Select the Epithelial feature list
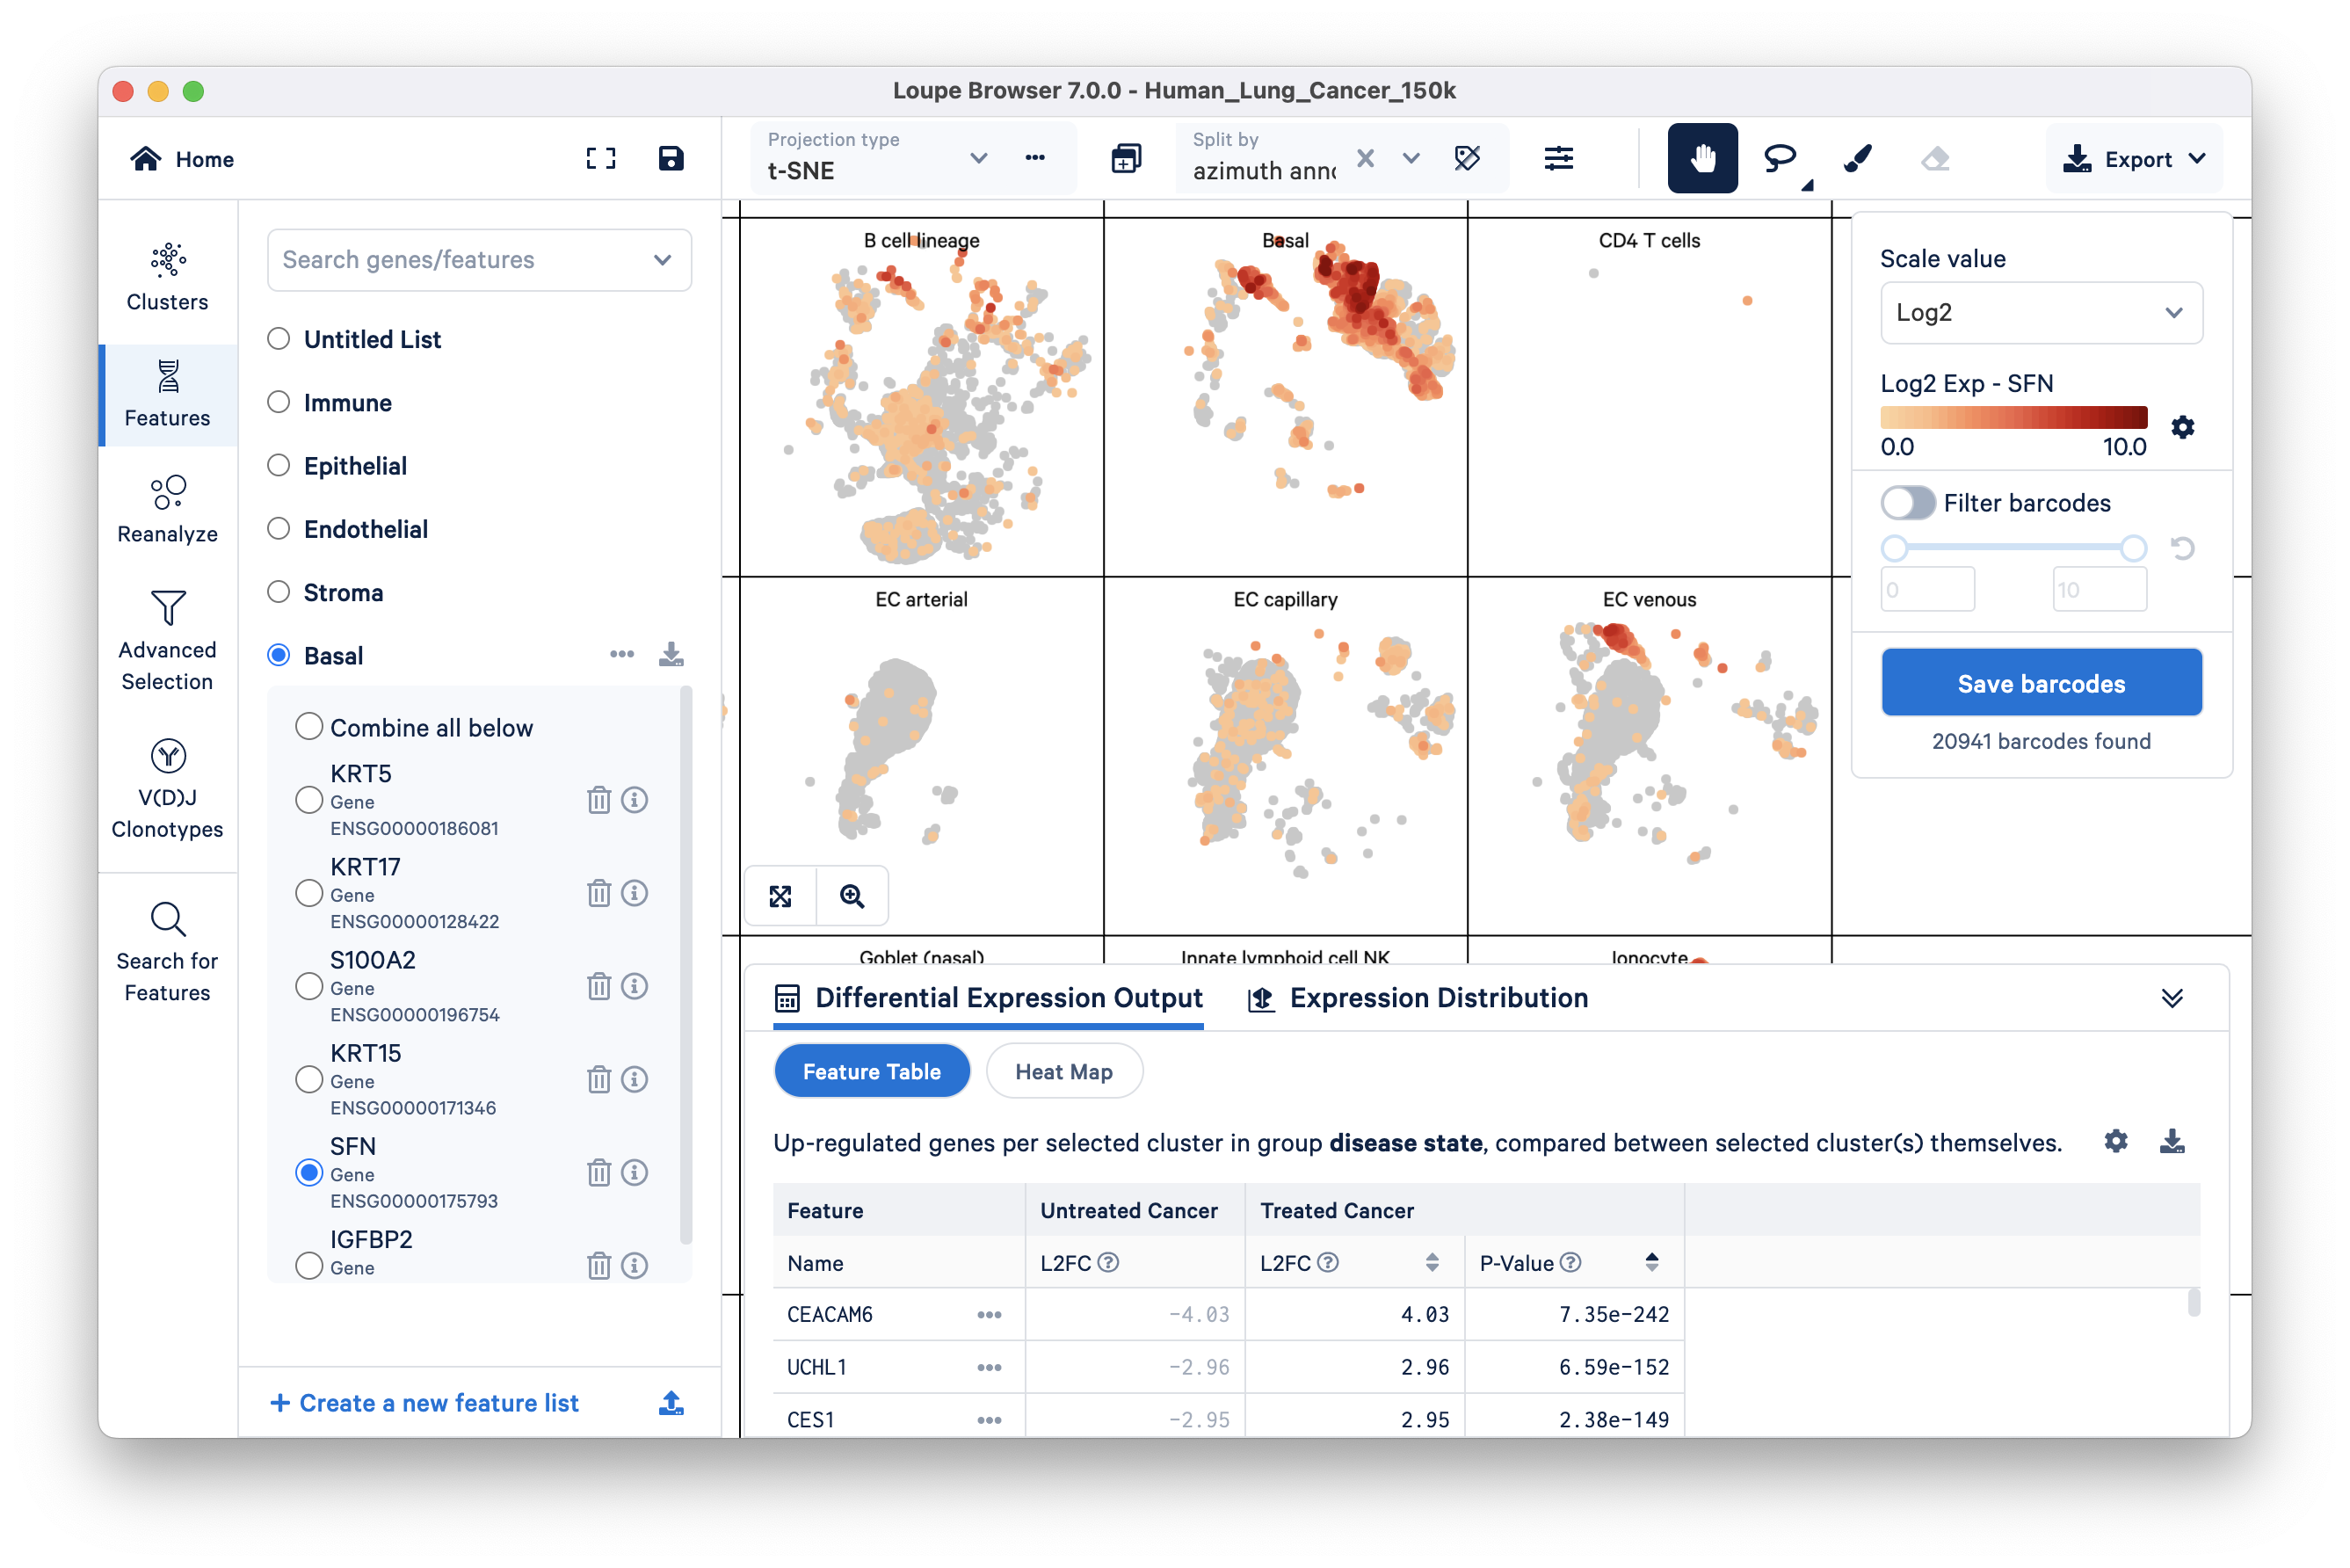Viewport: 2350px width, 1568px height. point(278,466)
